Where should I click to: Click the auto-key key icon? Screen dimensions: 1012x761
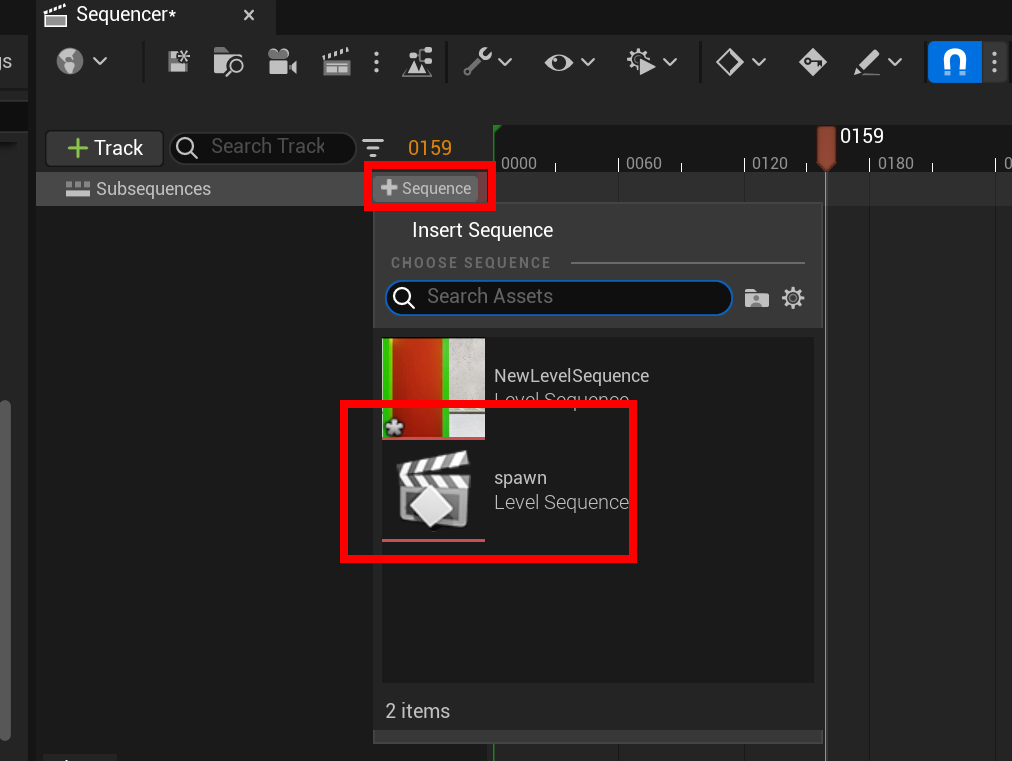tap(812, 62)
